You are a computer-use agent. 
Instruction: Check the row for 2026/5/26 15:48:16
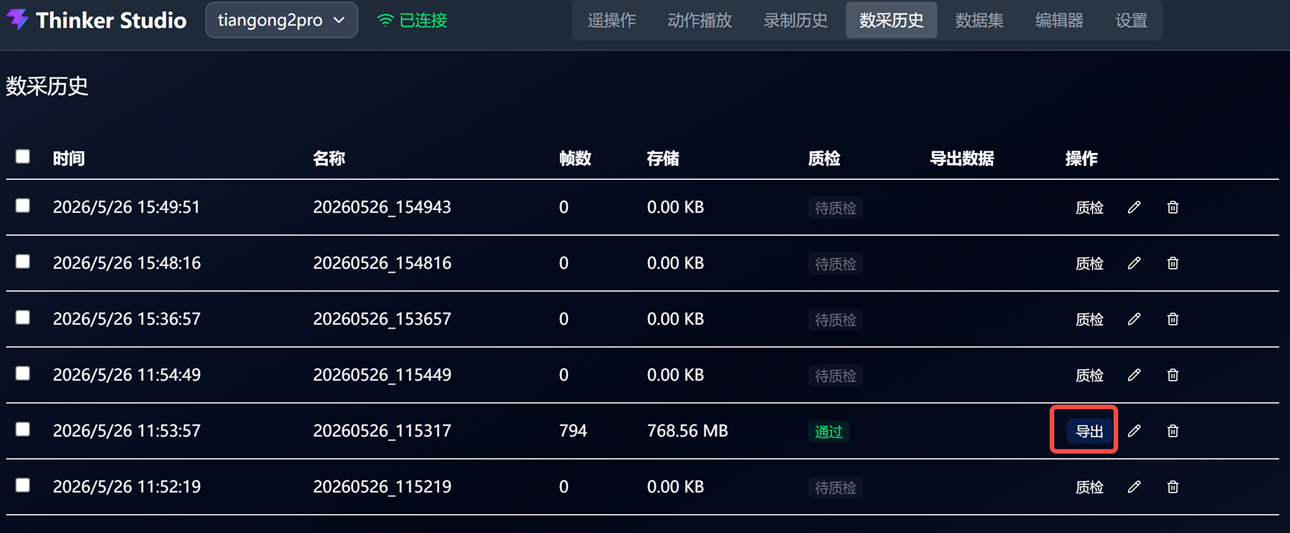pyautogui.click(x=23, y=261)
